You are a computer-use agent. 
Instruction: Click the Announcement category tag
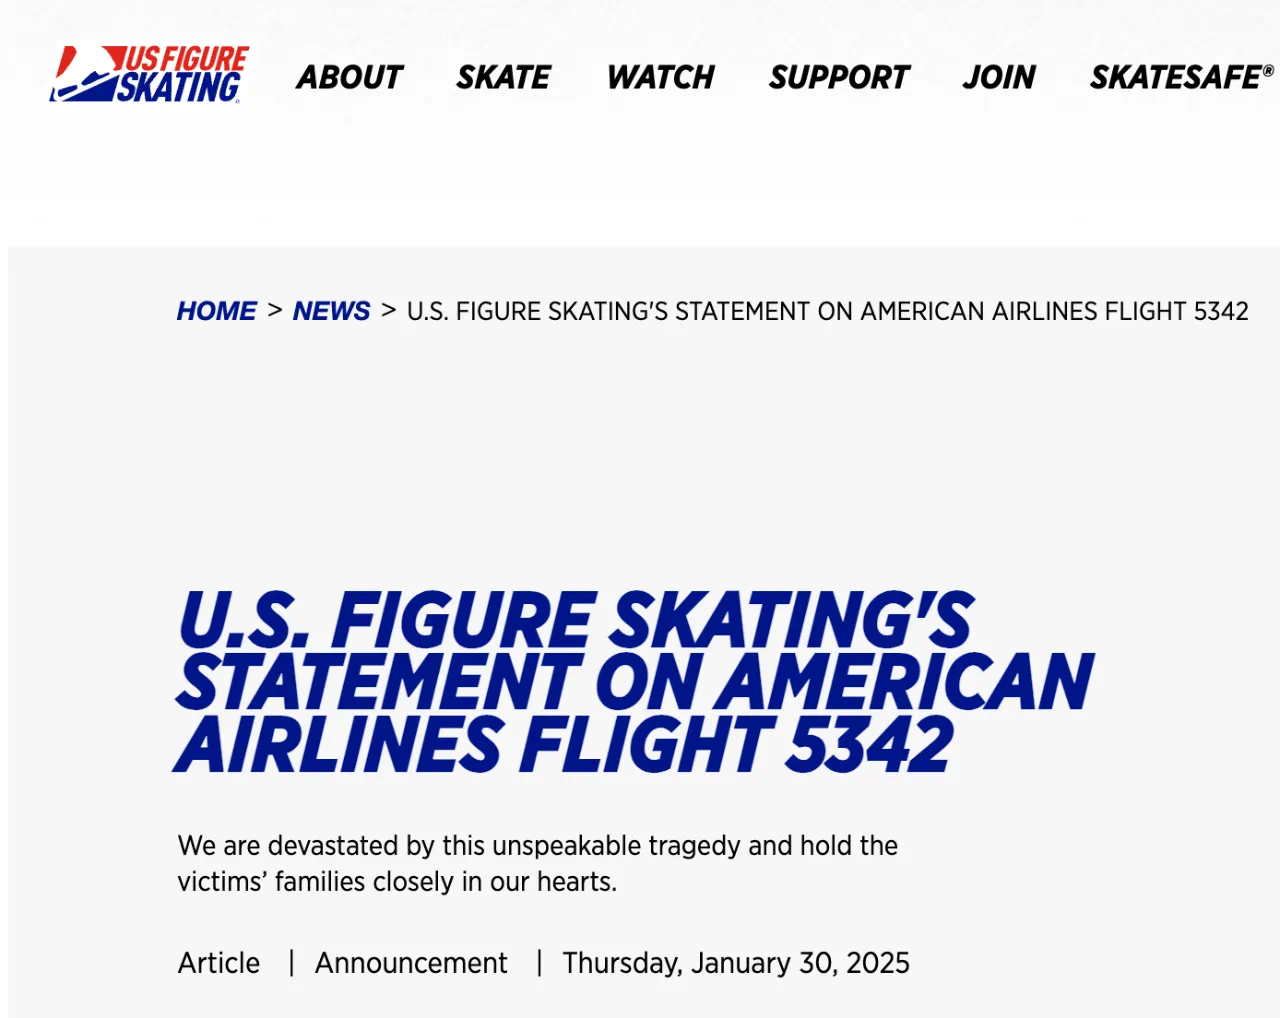tap(411, 963)
